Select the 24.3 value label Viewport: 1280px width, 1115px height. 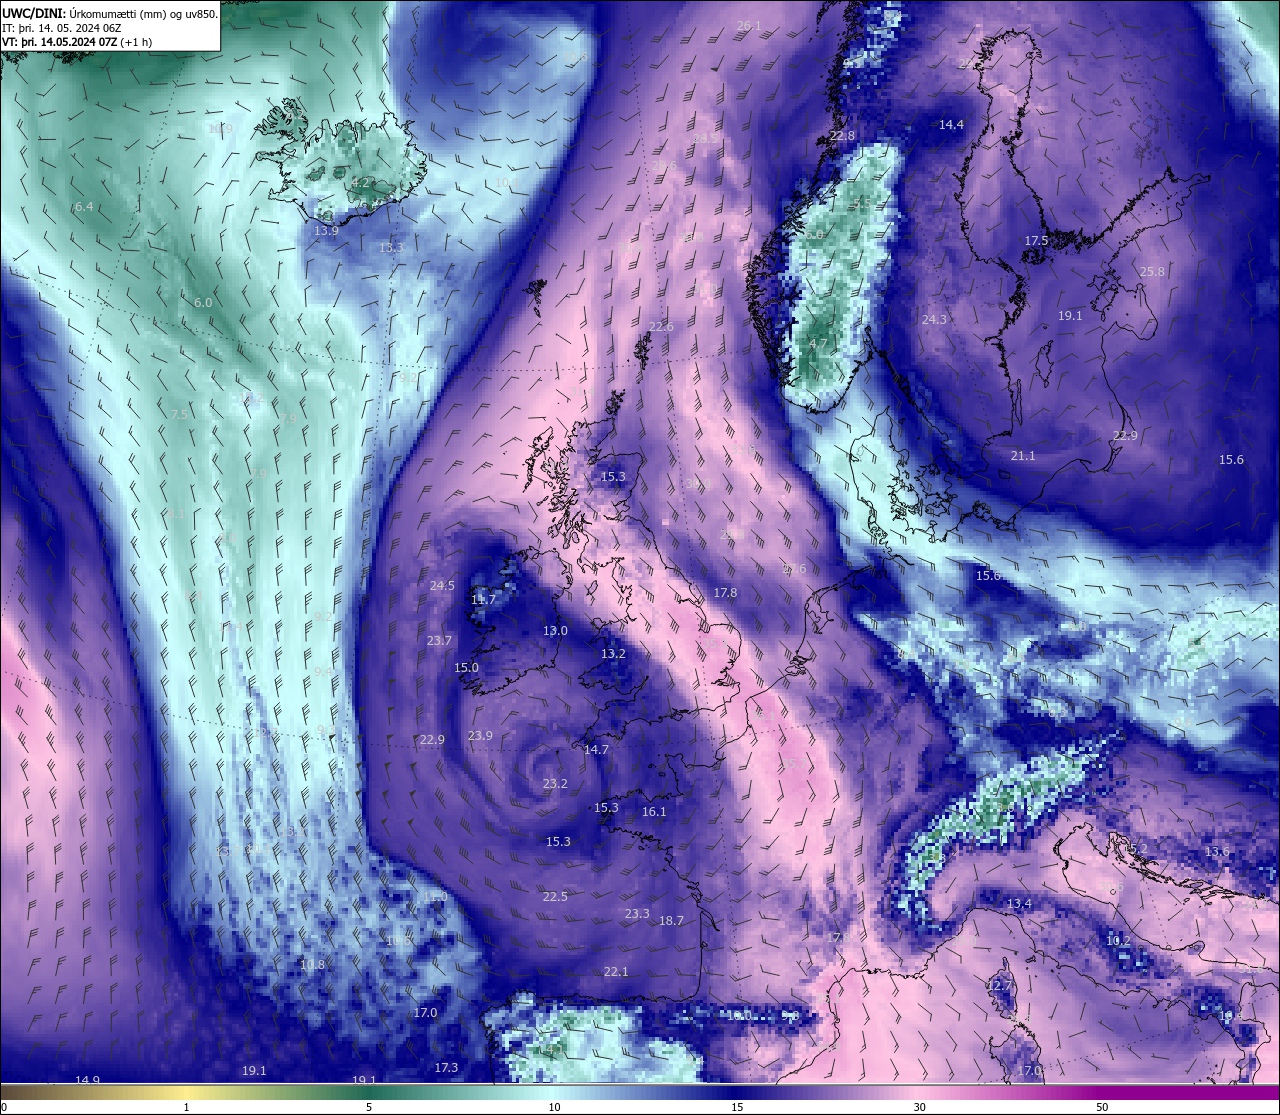pyautogui.click(x=934, y=319)
